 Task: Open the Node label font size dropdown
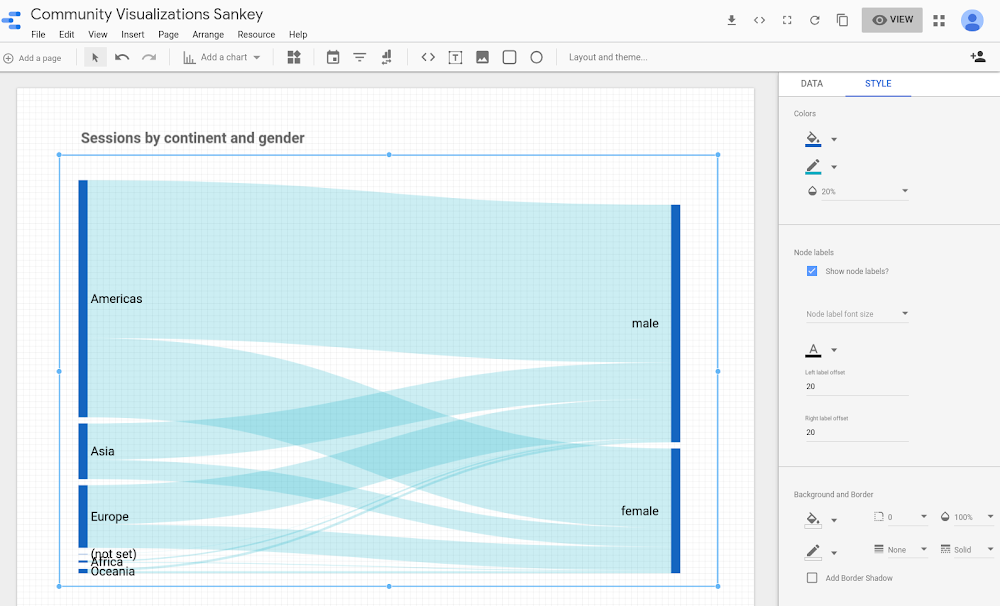coord(857,314)
